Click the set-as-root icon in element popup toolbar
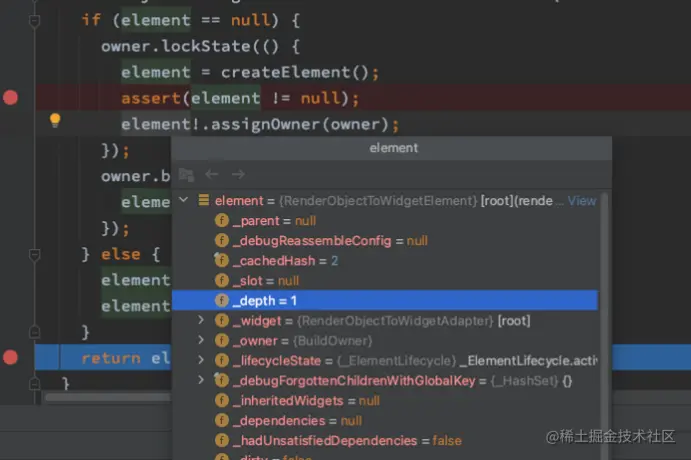Image resolution: width=691 pixels, height=460 pixels. tap(186, 175)
